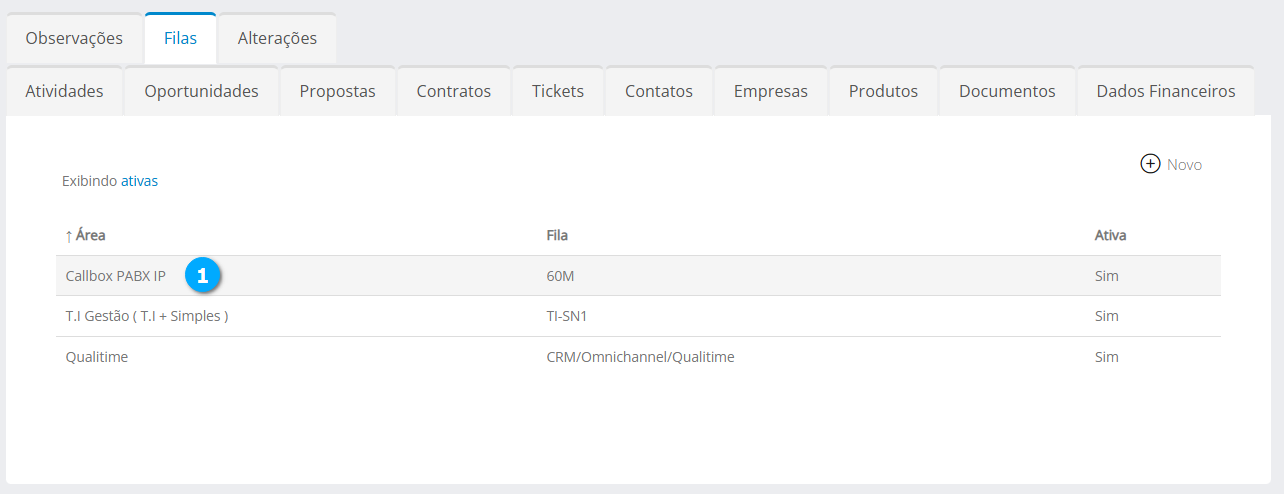This screenshot has height=494, width=1284.
Task: Open the T.I Gestão ( T.I + Simples ) row
Action: tap(147, 316)
